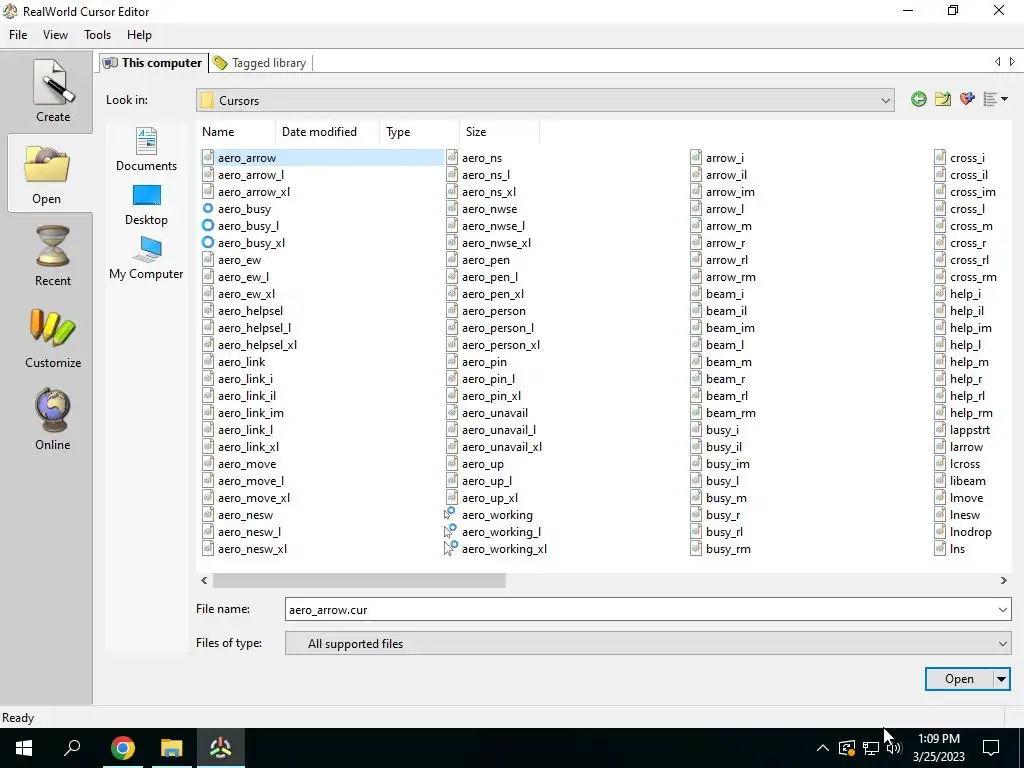Open File Explorer from taskbar
The width and height of the screenshot is (1024, 768).
(x=172, y=748)
